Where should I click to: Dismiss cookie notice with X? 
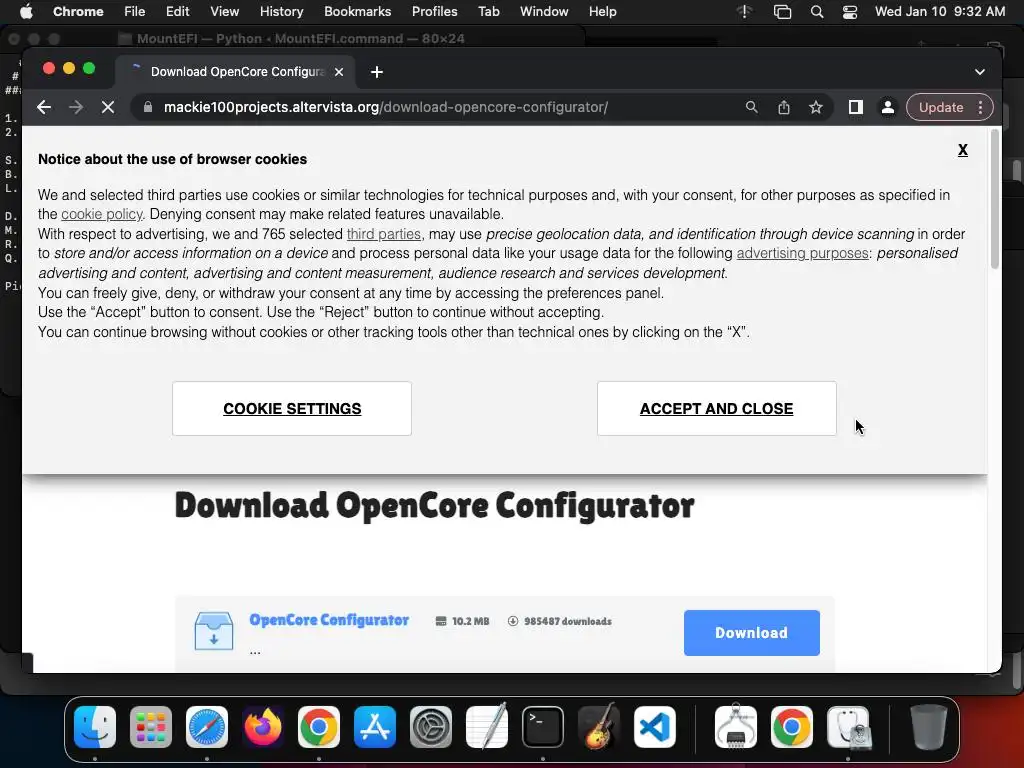click(963, 150)
